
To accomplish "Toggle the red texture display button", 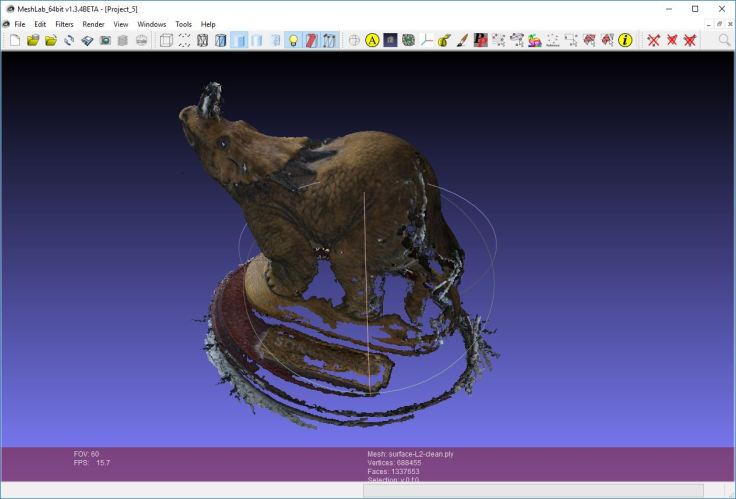I will pos(311,40).
